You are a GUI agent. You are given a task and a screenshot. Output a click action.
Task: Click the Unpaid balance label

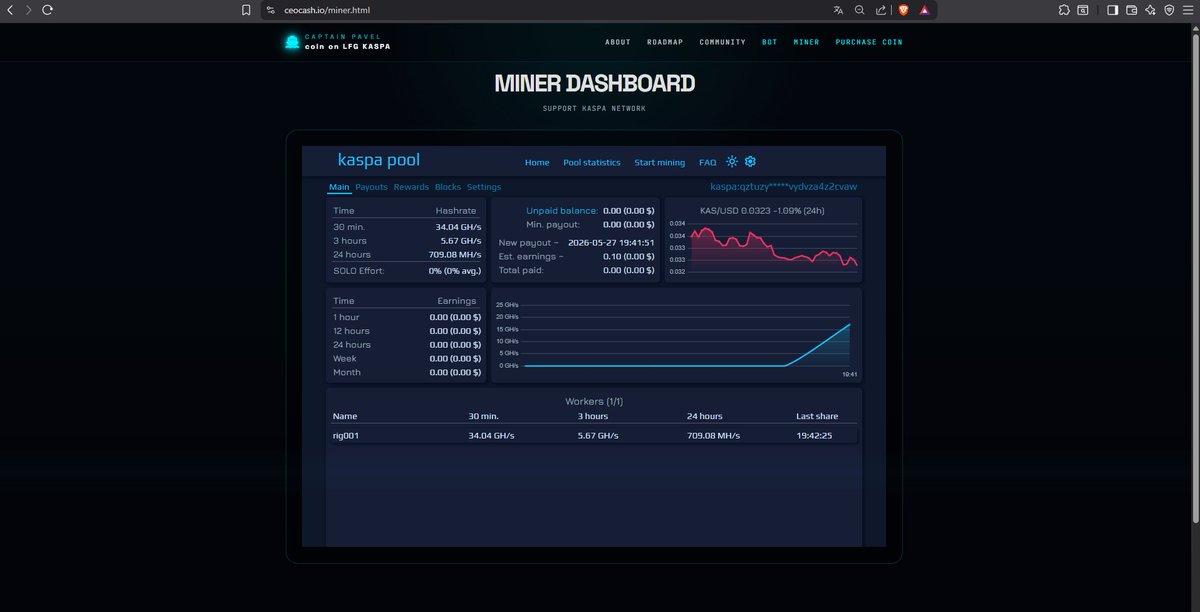tap(562, 211)
